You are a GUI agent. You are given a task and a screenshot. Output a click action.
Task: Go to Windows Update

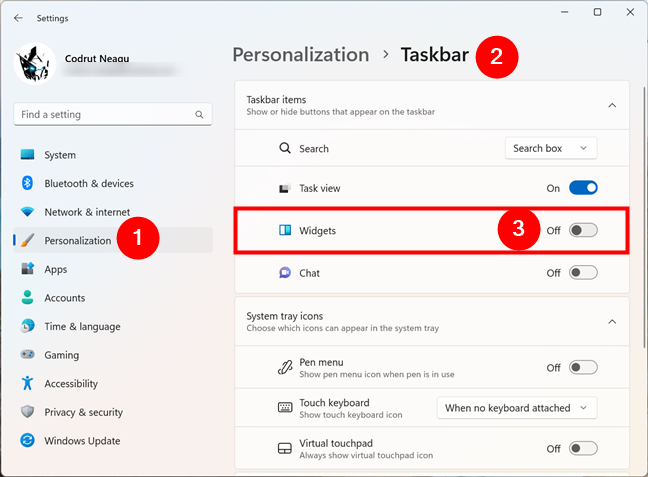pyautogui.click(x=113, y=440)
